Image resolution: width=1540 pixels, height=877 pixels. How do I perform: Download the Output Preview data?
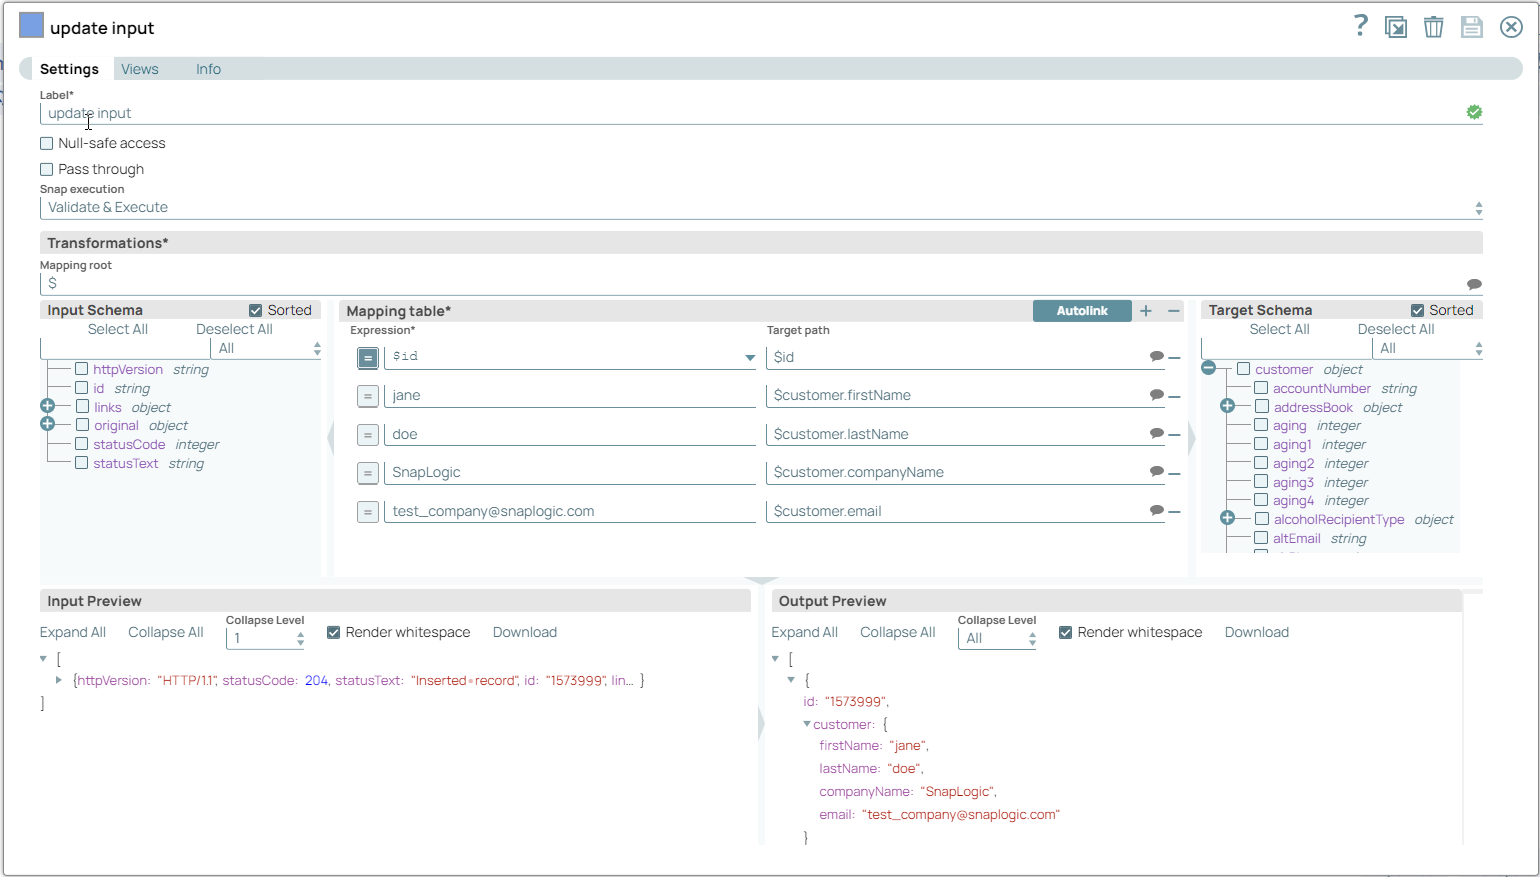pos(1256,632)
